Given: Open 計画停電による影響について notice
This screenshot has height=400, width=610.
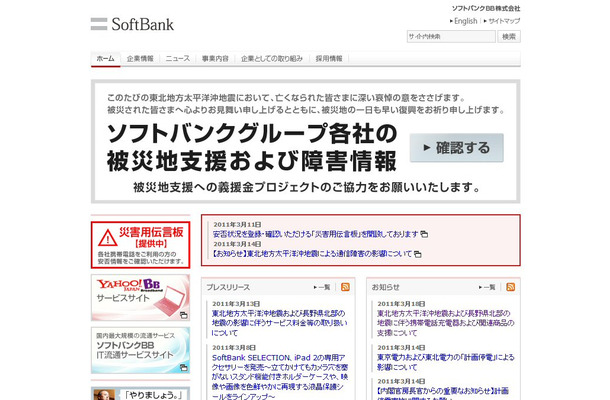Looking at the screenshot, I should tap(445, 362).
